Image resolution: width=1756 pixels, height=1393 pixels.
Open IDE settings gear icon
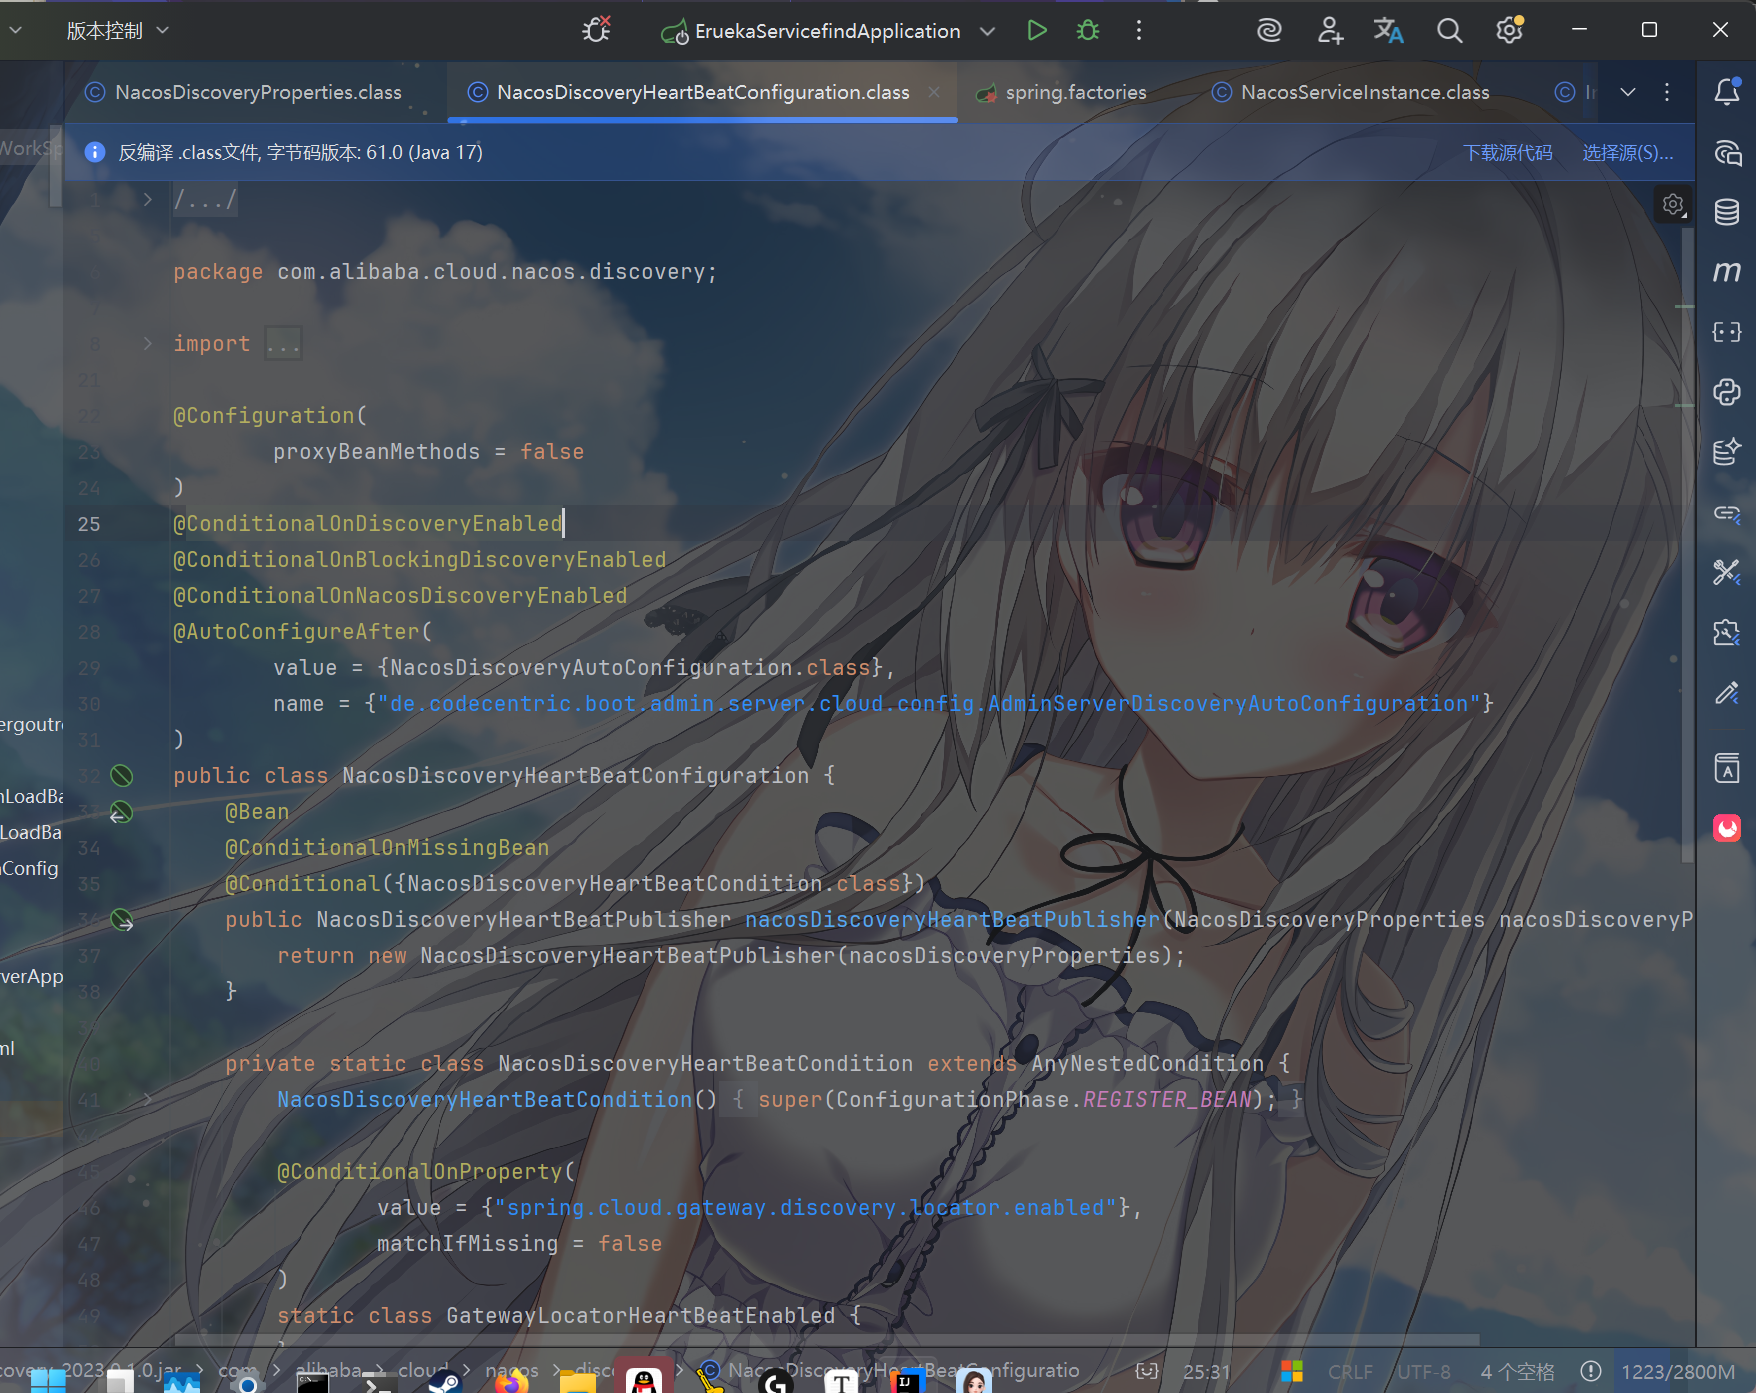(x=1509, y=30)
